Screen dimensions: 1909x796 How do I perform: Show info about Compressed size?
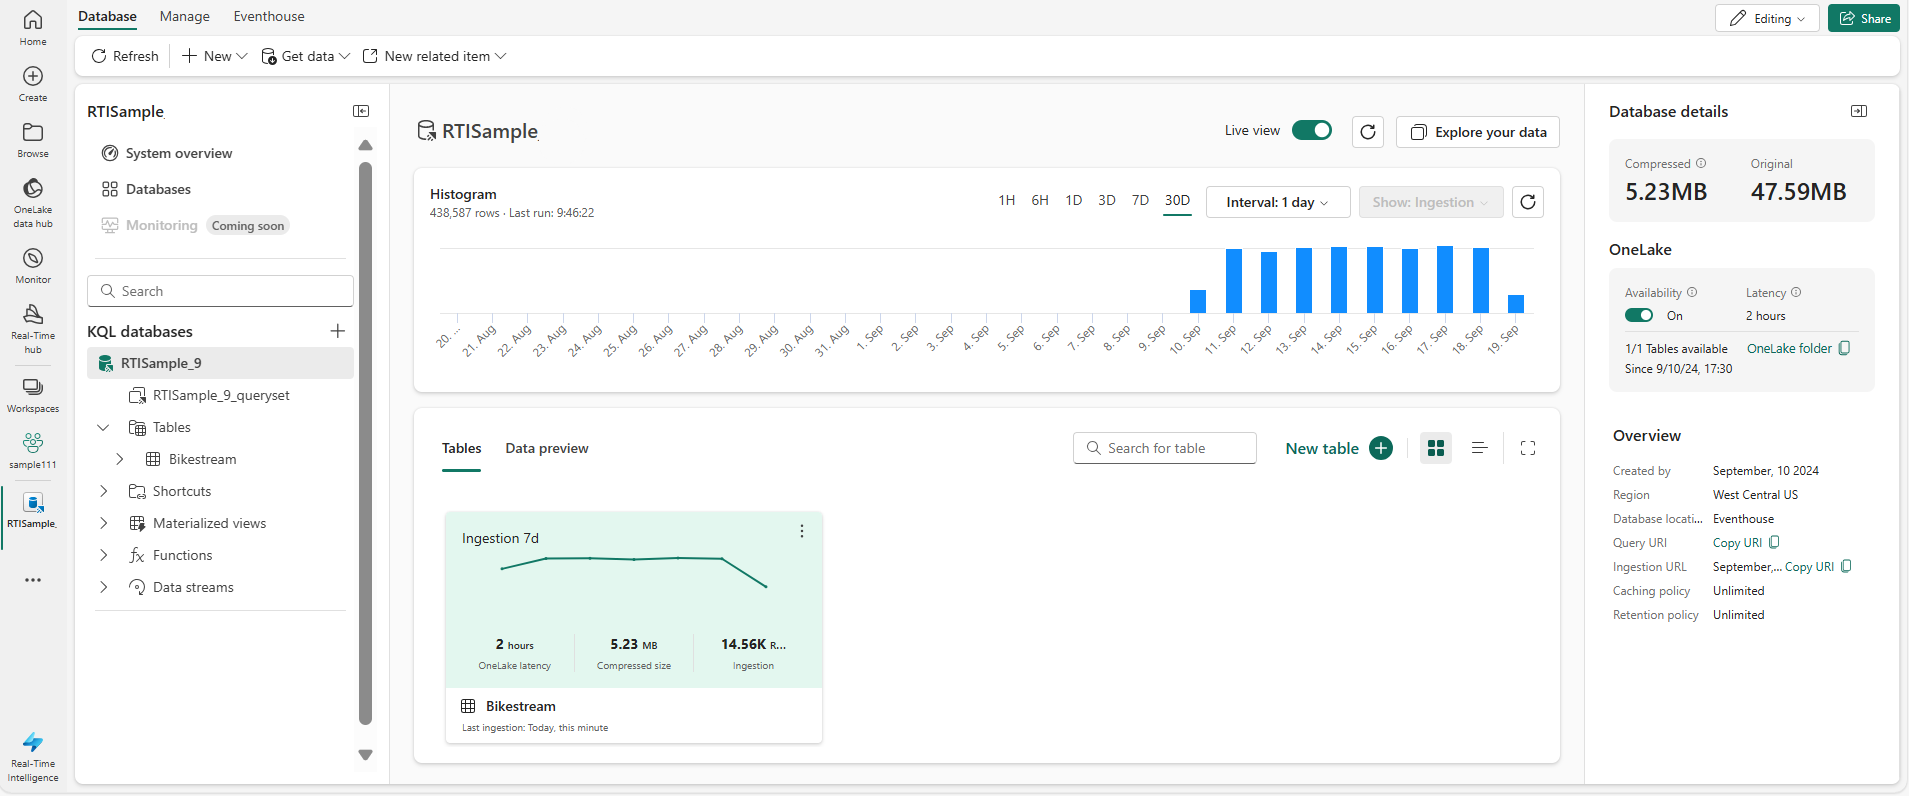coord(1701,163)
